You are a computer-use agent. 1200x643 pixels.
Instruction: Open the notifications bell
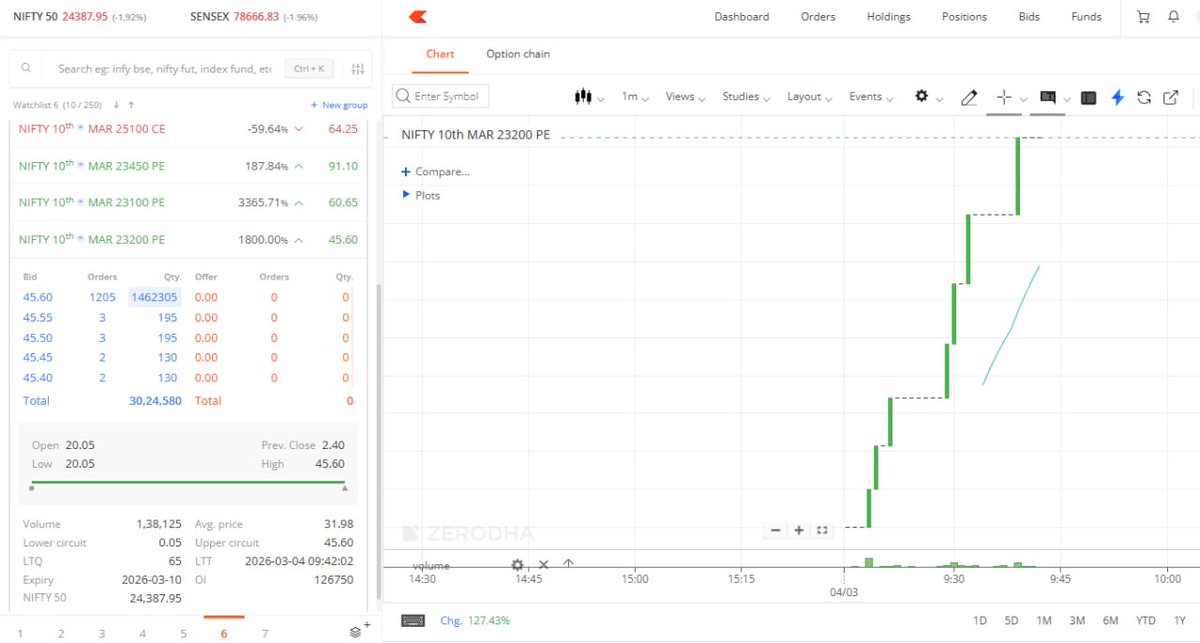click(1174, 17)
